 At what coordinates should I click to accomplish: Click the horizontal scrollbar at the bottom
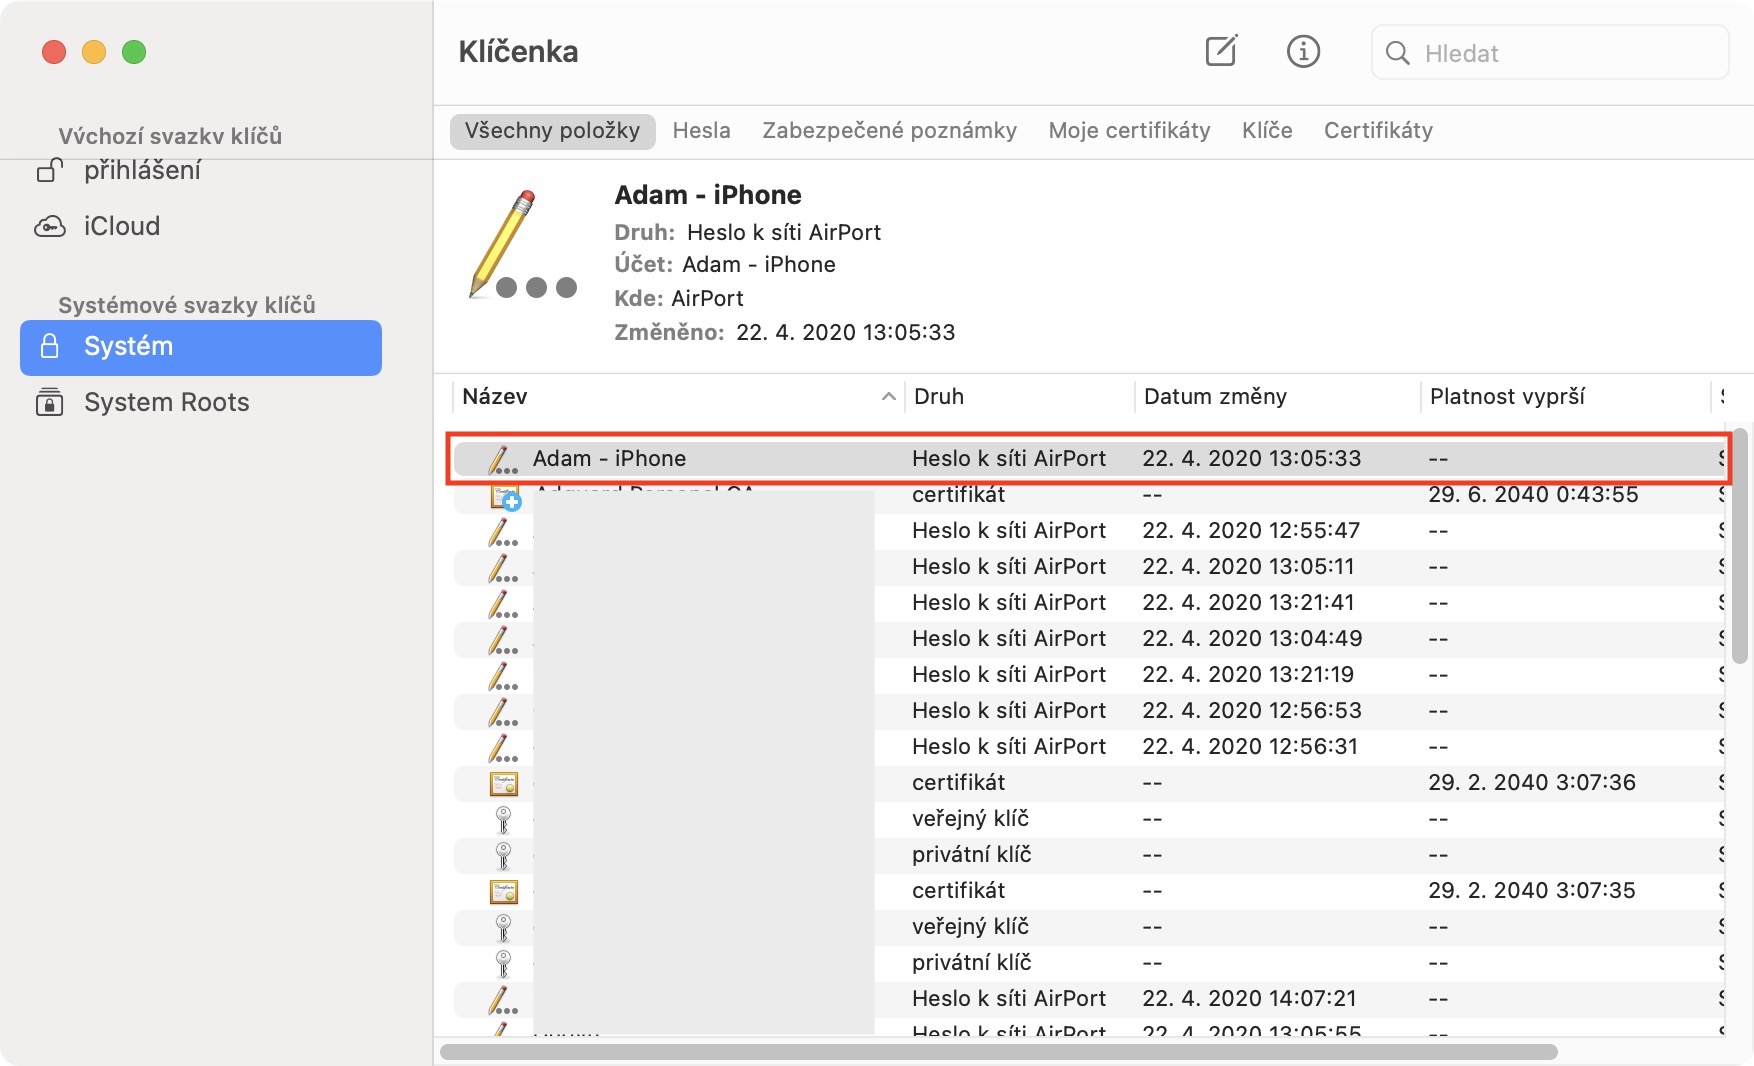[998, 1052]
